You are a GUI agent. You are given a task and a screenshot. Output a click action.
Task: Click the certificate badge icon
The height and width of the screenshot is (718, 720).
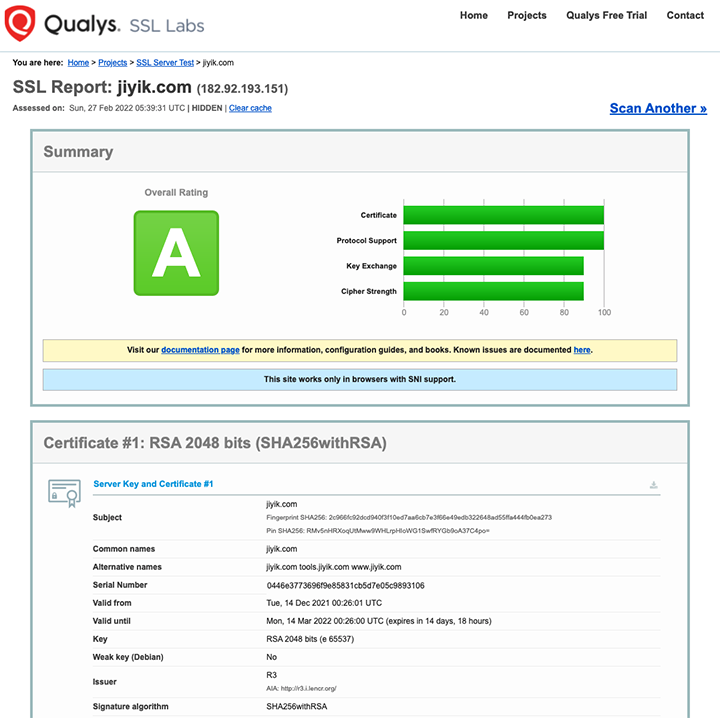pyautogui.click(x=64, y=494)
